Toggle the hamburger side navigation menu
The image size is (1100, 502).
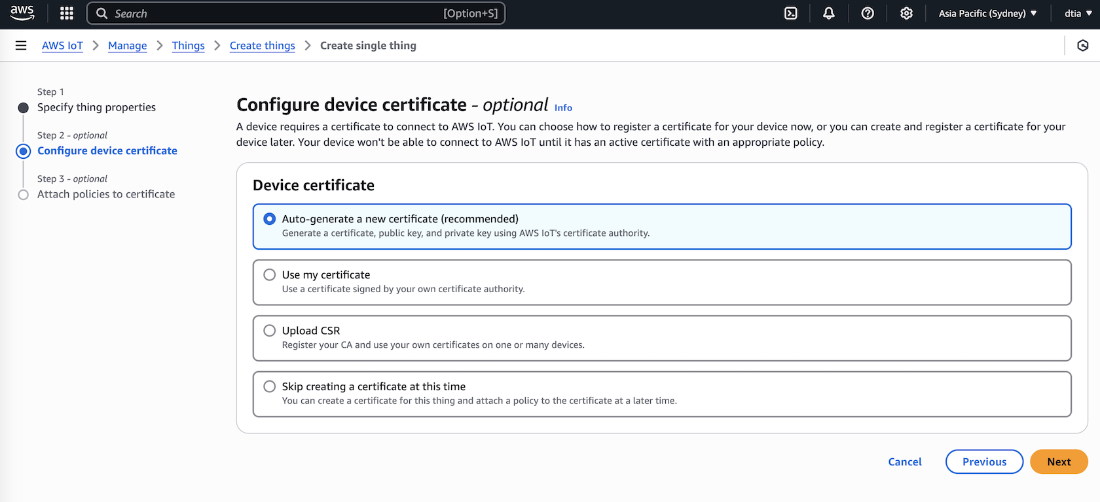pyautogui.click(x=21, y=46)
